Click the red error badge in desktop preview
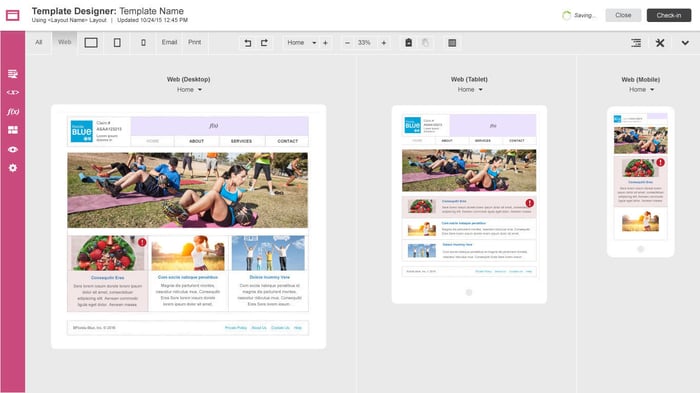The width and height of the screenshot is (700, 393). pyautogui.click(x=142, y=242)
